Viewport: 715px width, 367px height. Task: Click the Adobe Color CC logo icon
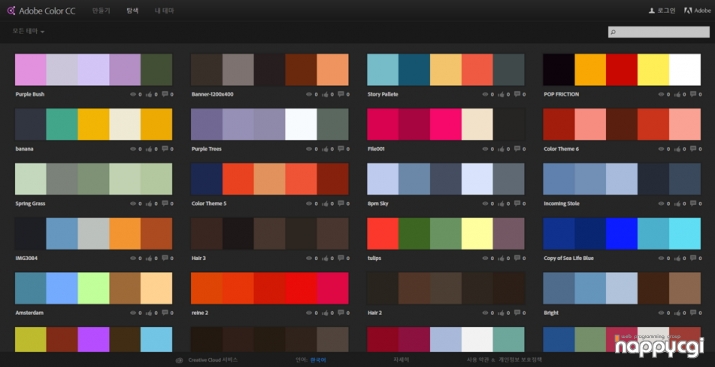coord(11,10)
